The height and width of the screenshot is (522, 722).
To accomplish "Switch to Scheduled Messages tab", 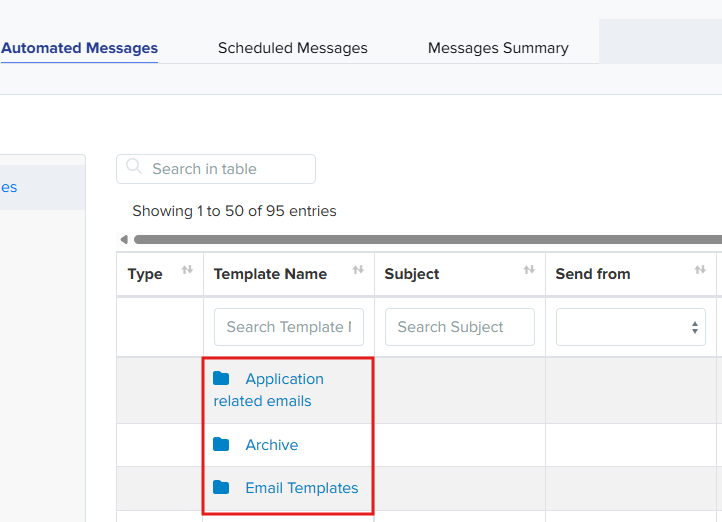I will pyautogui.click(x=293, y=48).
